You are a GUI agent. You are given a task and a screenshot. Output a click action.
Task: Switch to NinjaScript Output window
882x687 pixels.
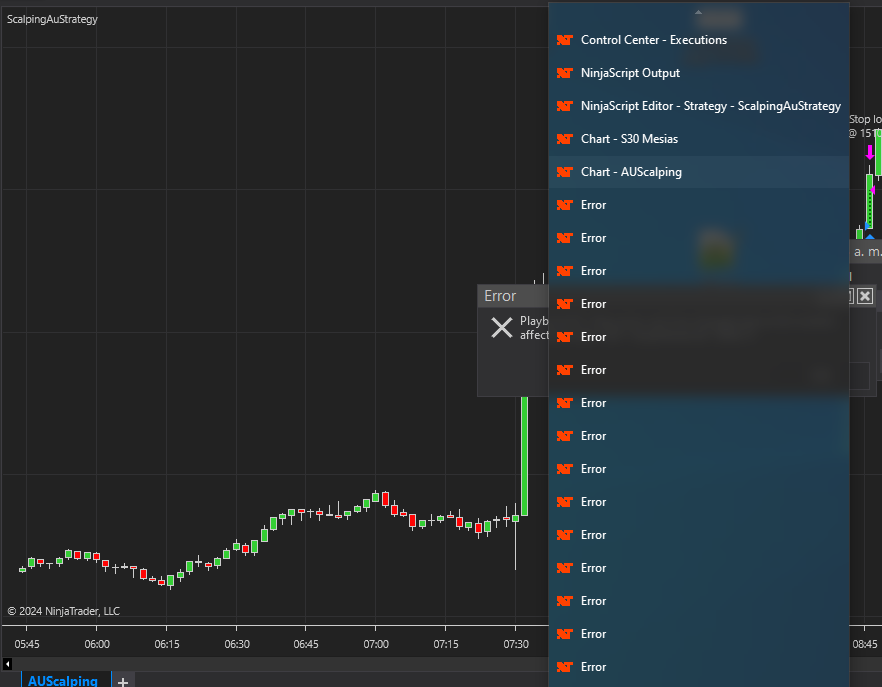699,73
